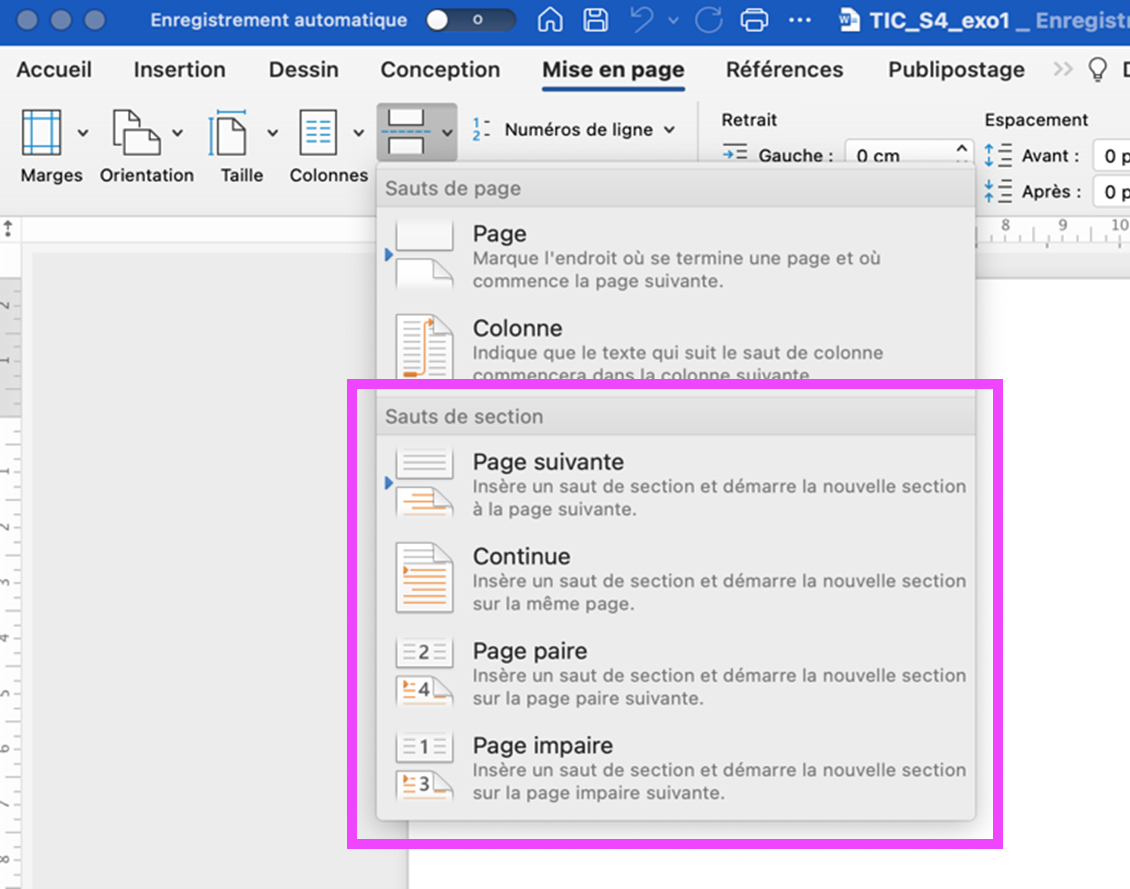Select the Mise en page tab
The width and height of the screenshot is (1130, 889).
coord(613,69)
